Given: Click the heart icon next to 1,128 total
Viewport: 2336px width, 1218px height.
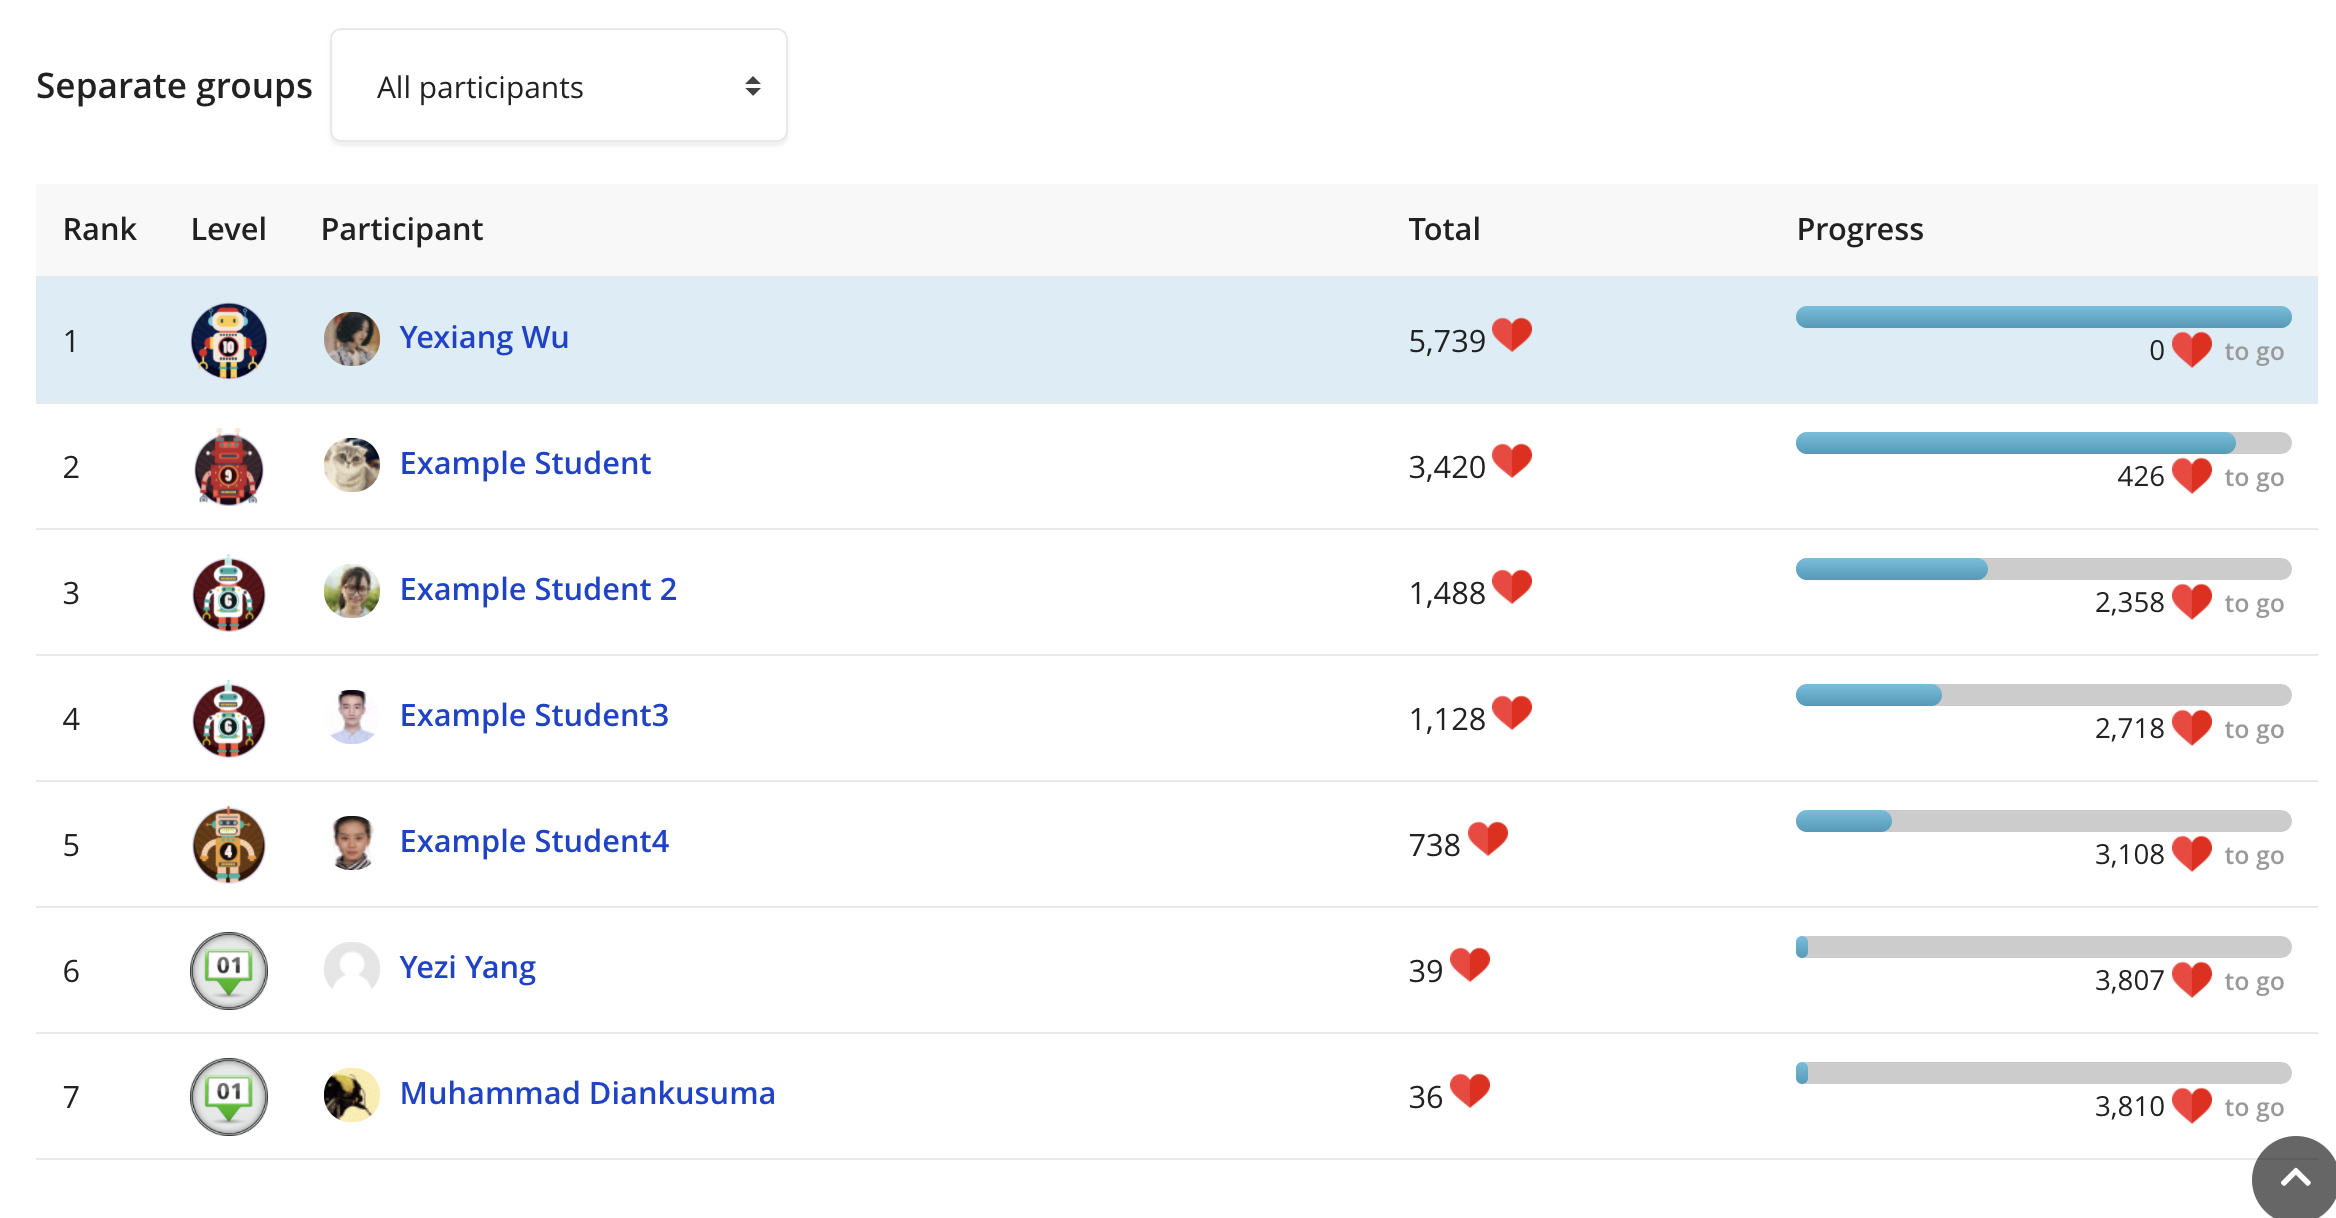Looking at the screenshot, I should [x=1512, y=713].
